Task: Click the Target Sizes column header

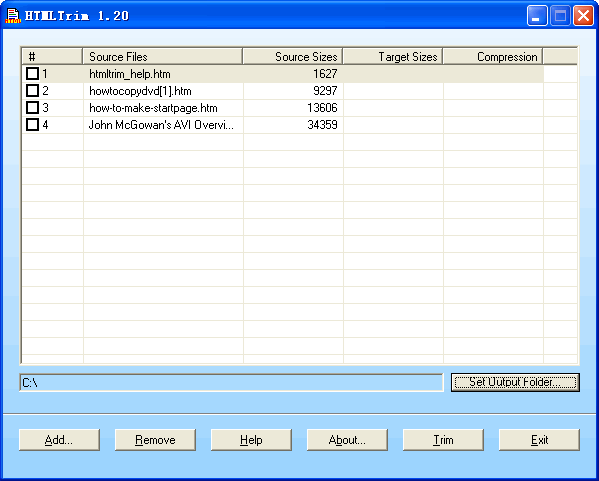Action: (x=393, y=57)
